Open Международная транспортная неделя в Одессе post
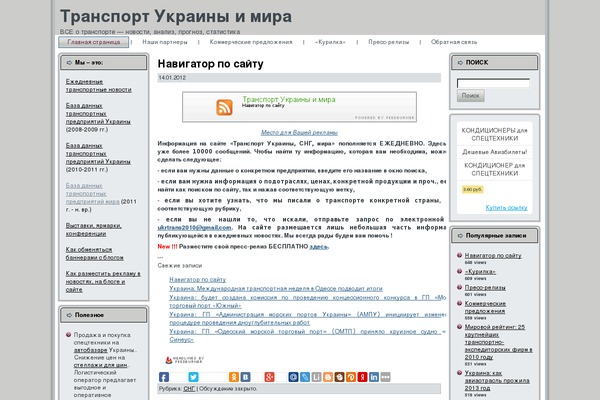The height and width of the screenshot is (400, 600). coord(276,289)
